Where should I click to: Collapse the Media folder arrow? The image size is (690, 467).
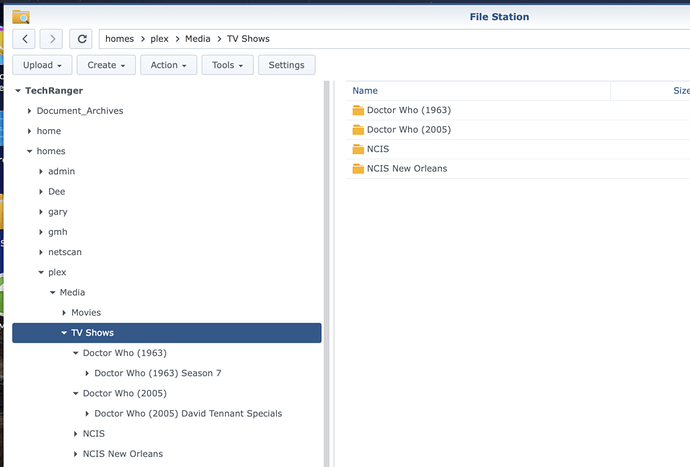click(x=52, y=292)
